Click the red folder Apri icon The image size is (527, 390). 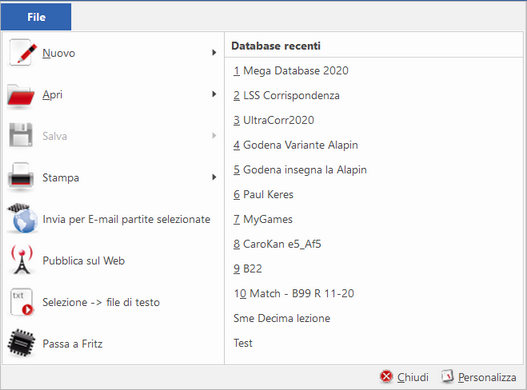[x=21, y=95]
